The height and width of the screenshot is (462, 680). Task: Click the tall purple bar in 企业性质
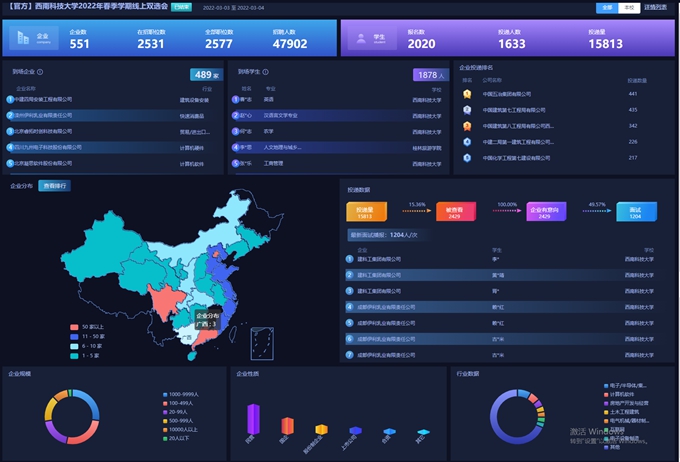[x=253, y=419]
